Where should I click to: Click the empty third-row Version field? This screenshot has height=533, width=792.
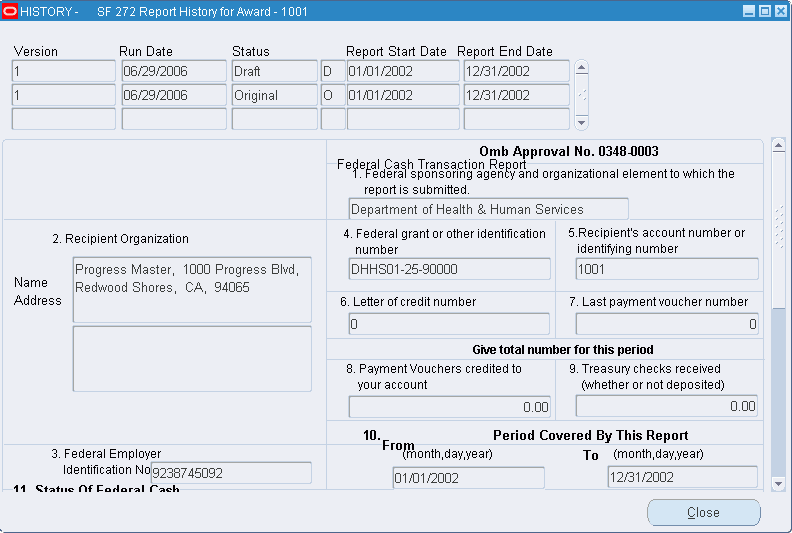64,119
